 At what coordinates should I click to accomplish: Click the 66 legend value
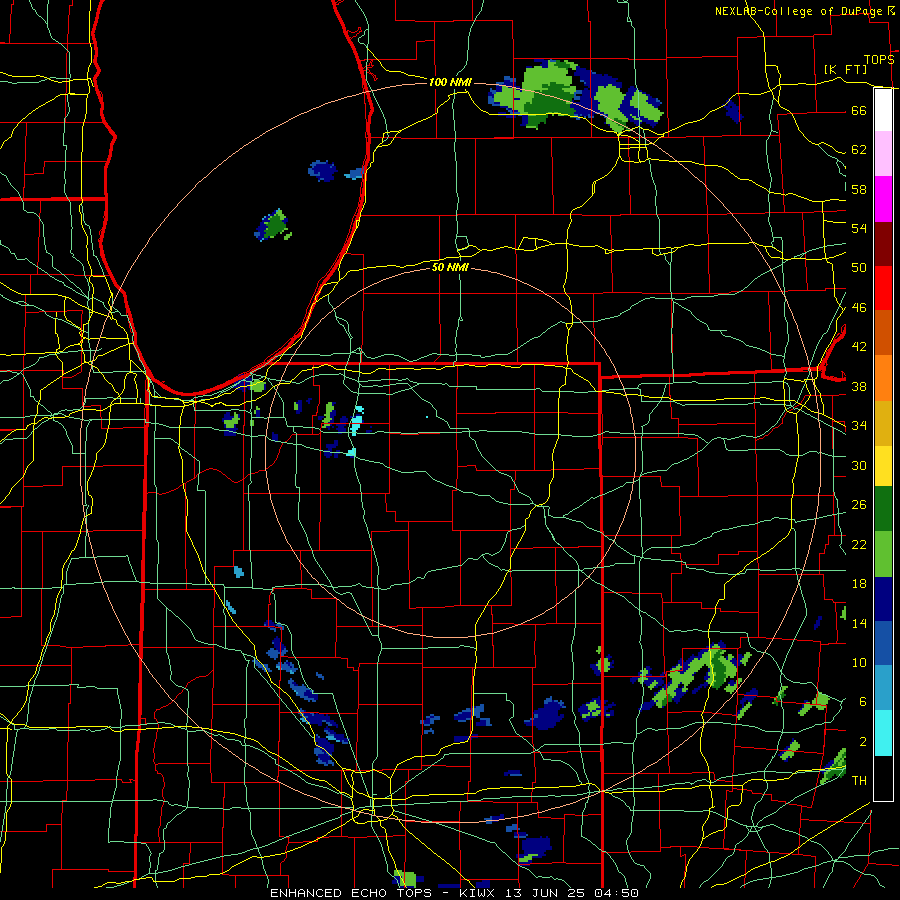tap(859, 110)
